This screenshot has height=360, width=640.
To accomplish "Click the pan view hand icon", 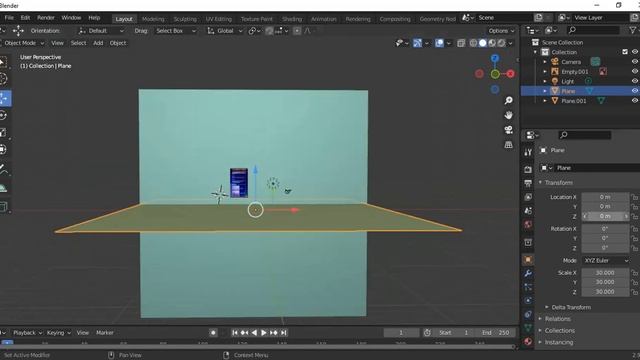I will [x=509, y=115].
